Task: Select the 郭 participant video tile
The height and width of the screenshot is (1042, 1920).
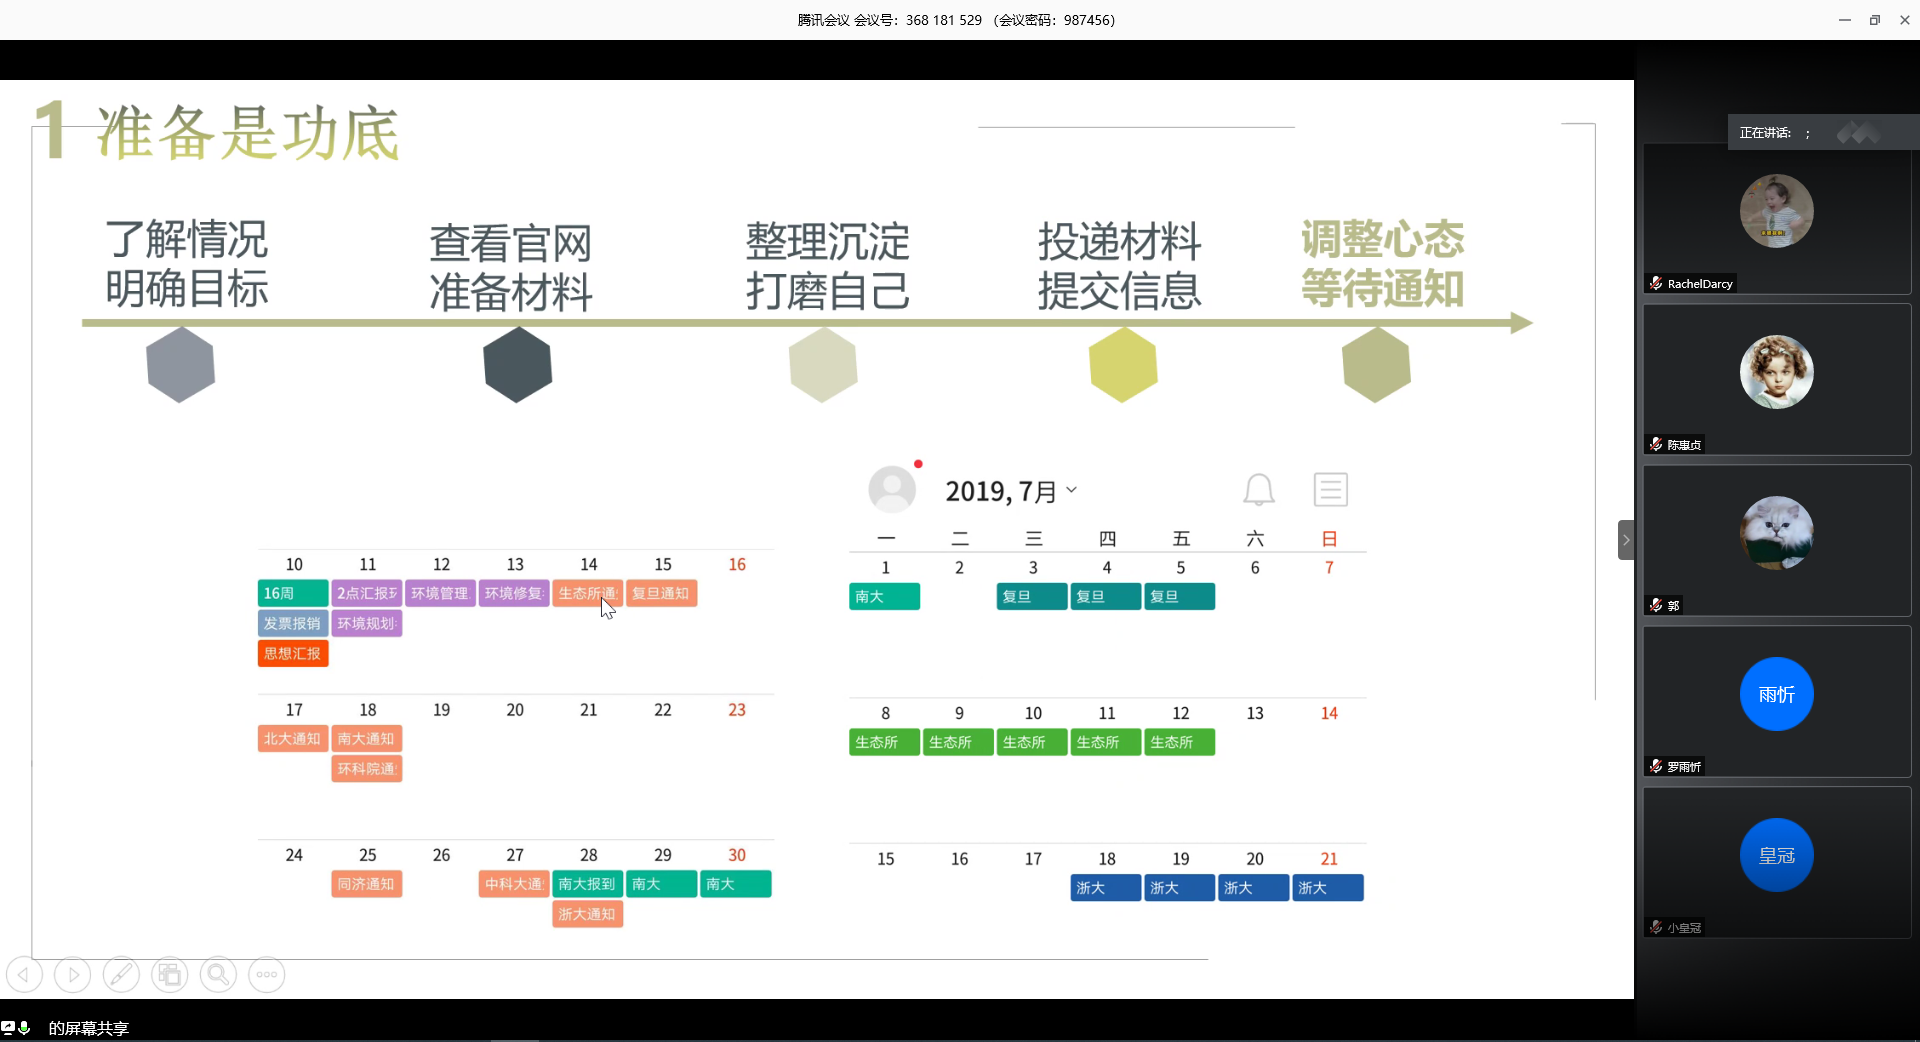Action: click(x=1777, y=540)
